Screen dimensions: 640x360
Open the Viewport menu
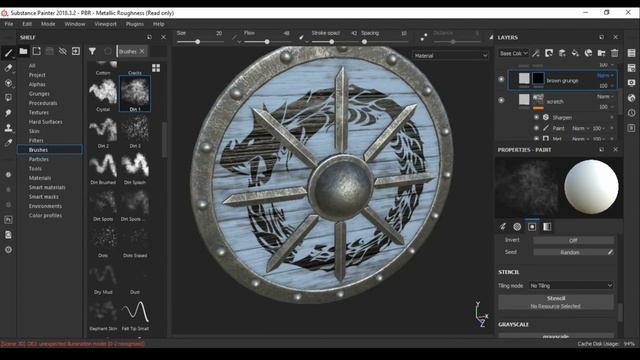tap(105, 24)
